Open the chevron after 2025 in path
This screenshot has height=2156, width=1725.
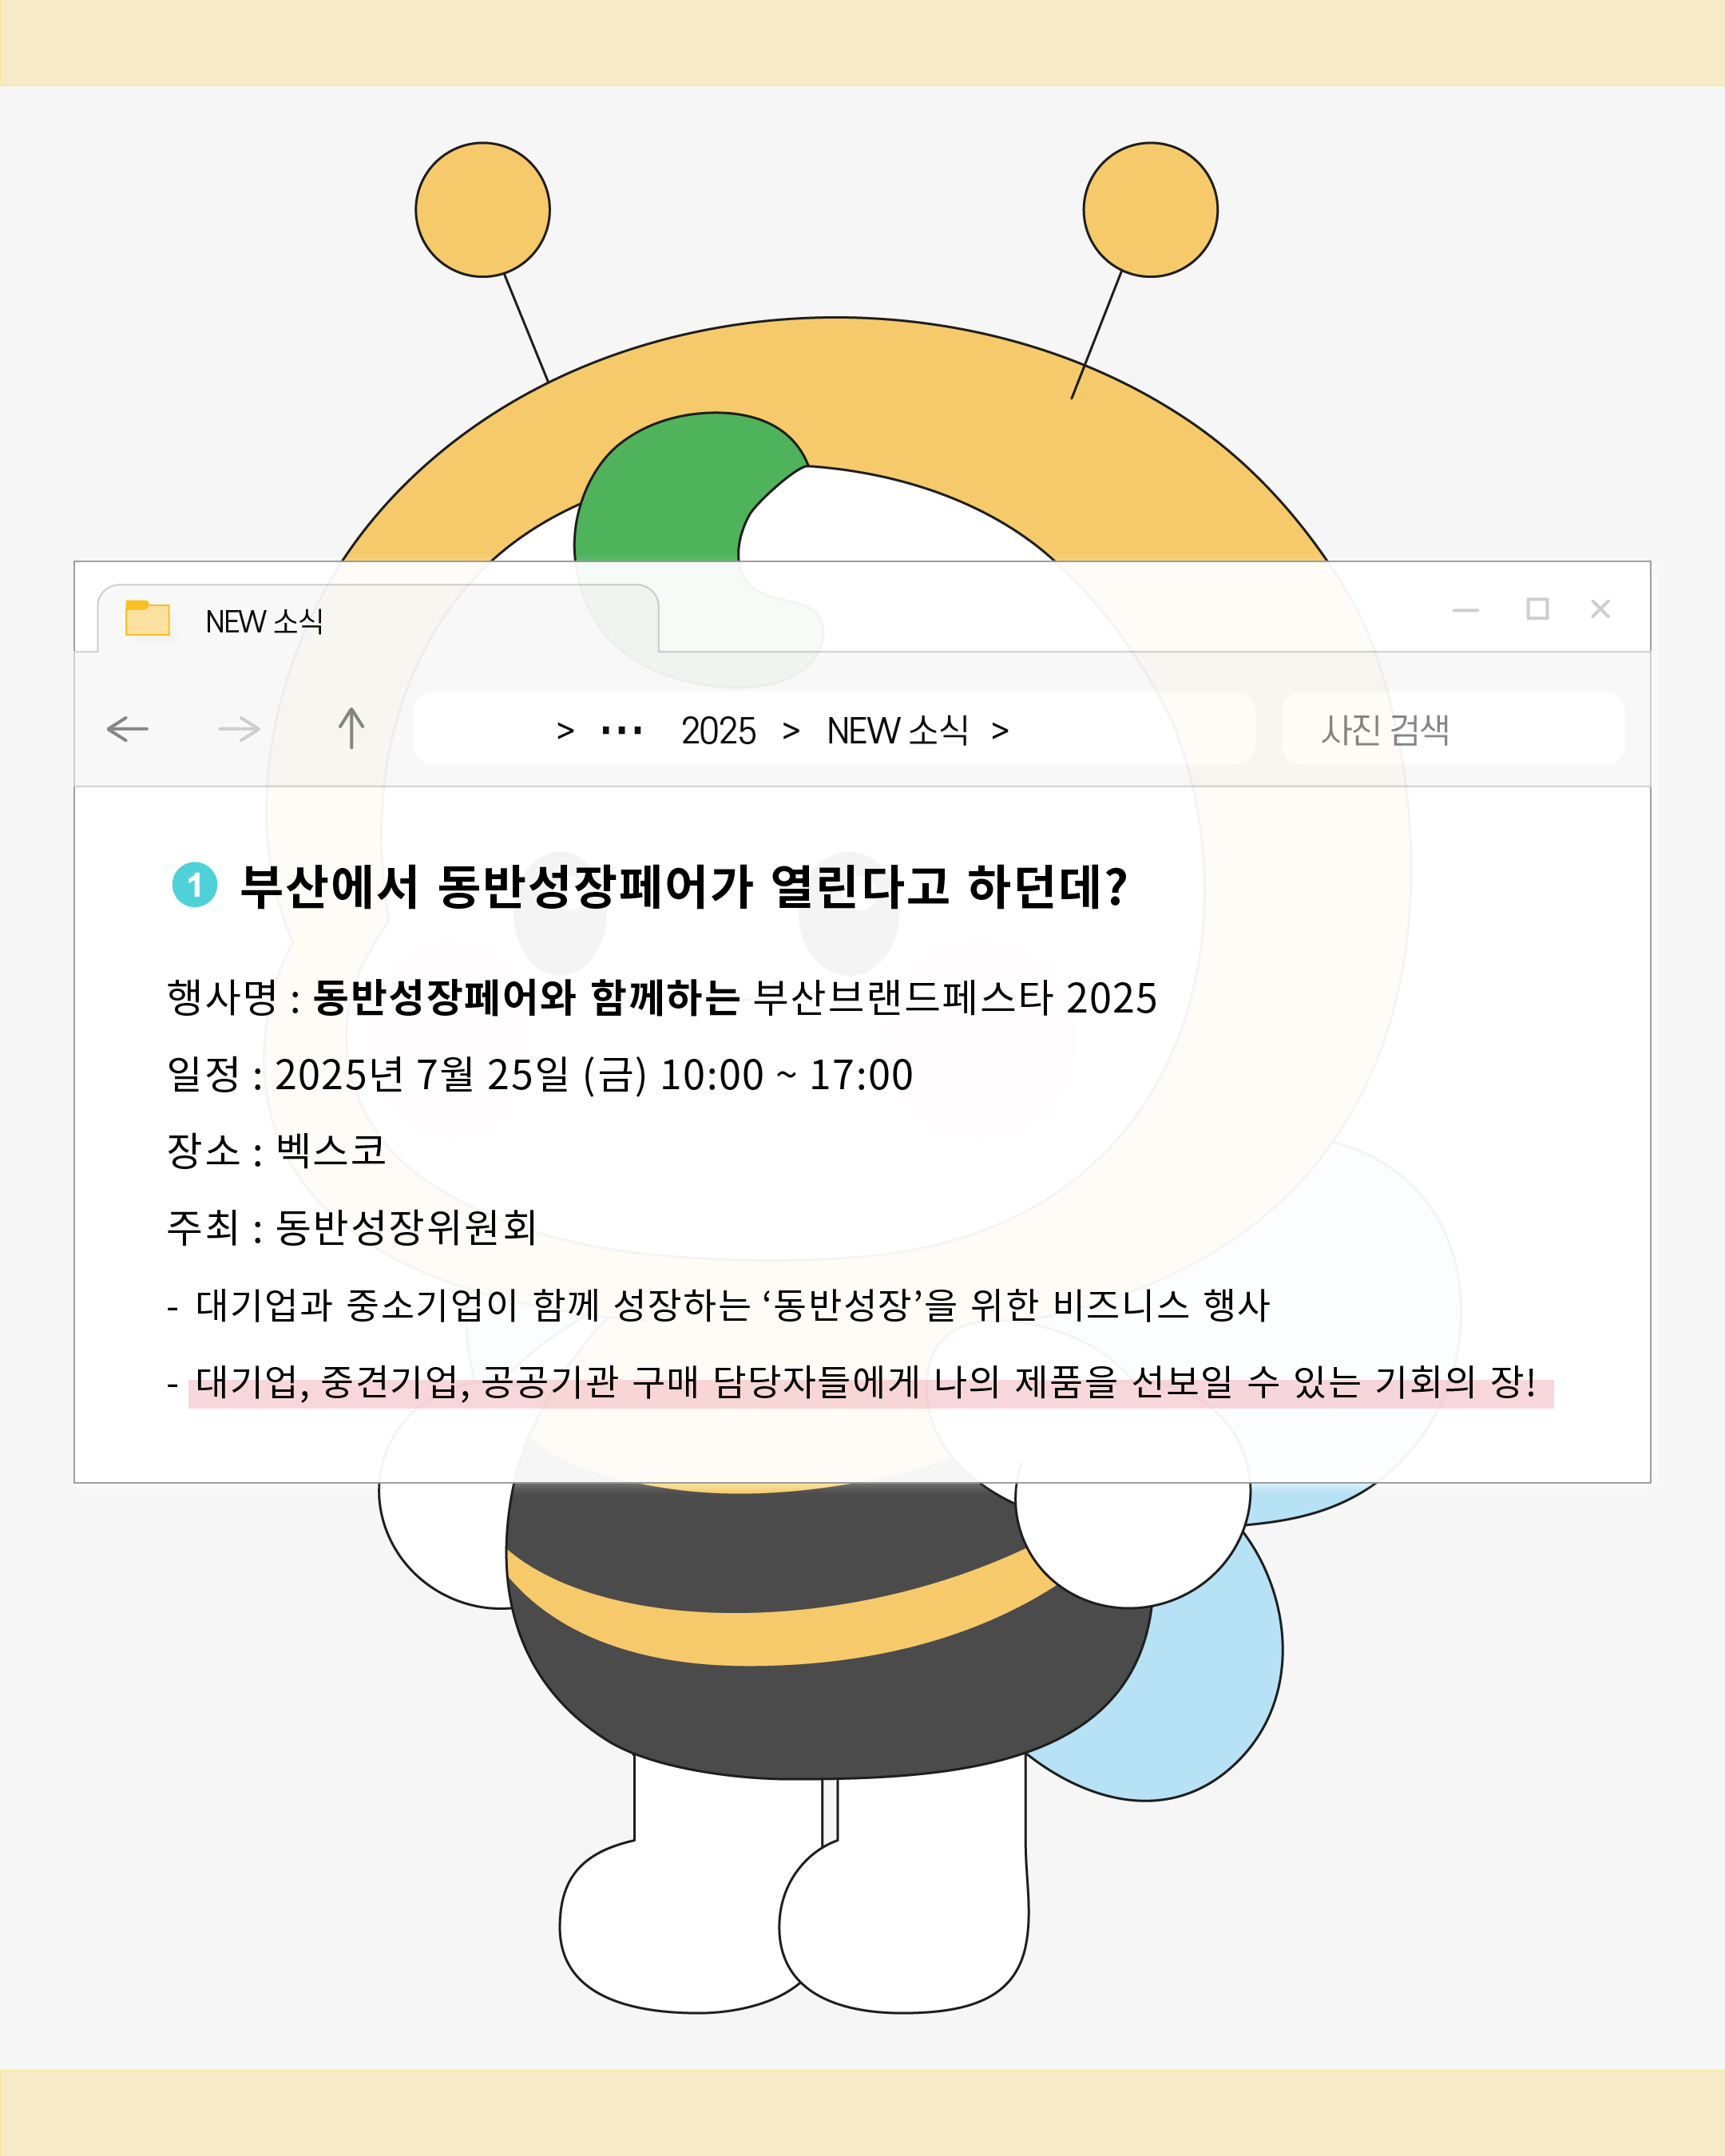pos(791,731)
